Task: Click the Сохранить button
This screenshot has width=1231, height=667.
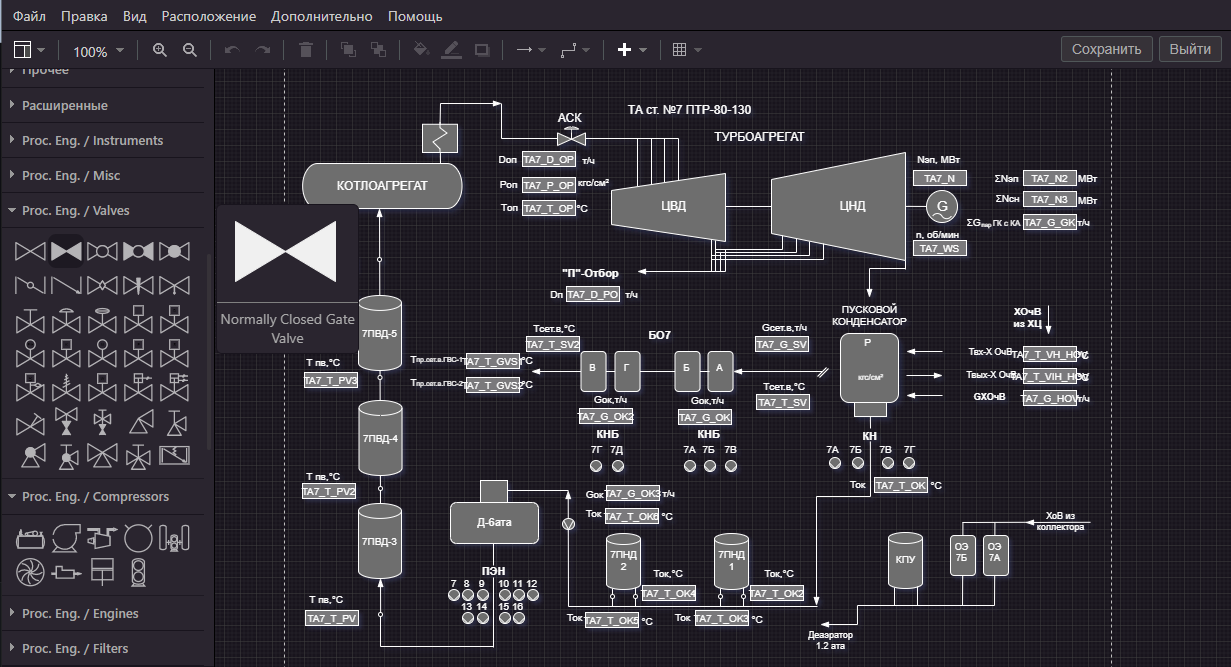Action: [x=1105, y=49]
